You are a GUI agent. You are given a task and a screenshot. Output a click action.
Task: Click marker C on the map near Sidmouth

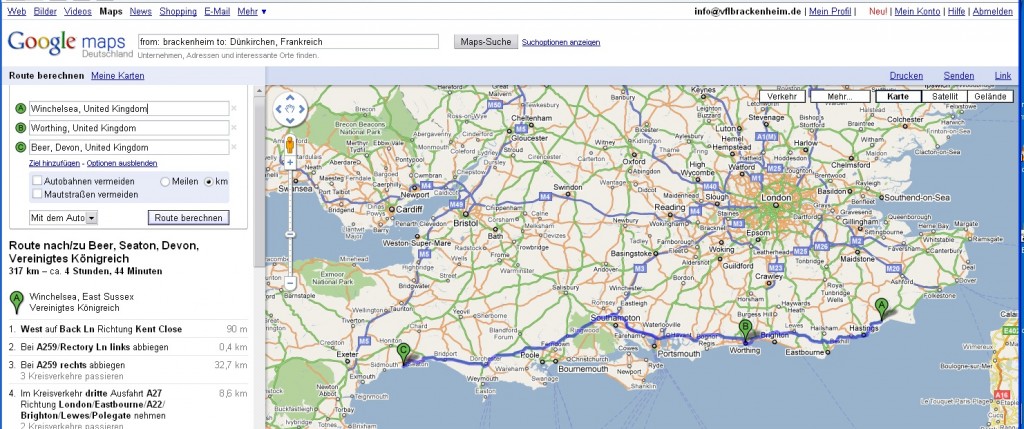404,355
